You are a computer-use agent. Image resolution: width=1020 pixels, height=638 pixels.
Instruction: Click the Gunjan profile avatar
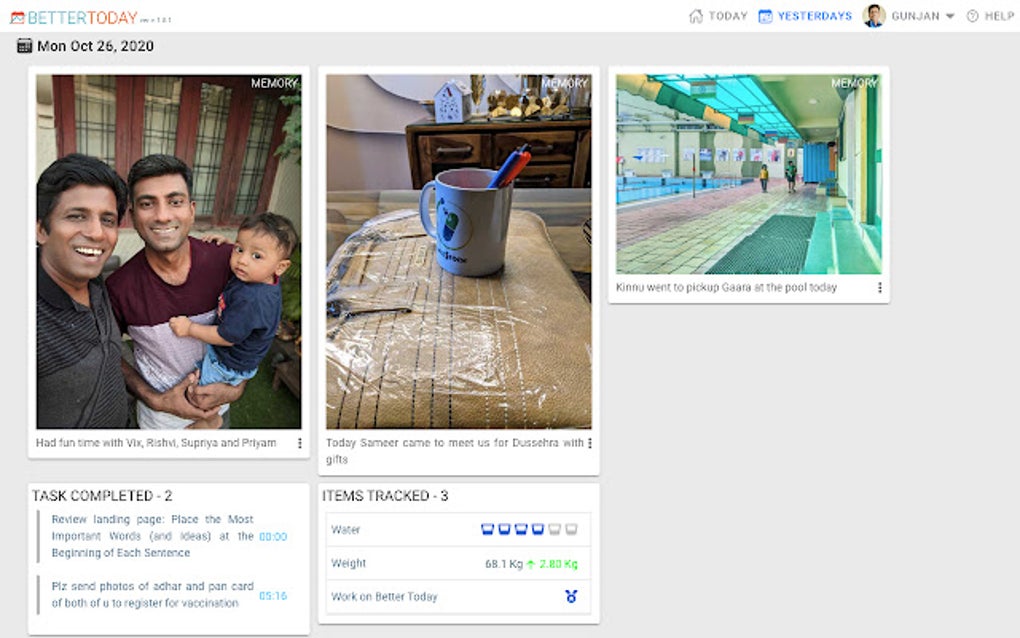pyautogui.click(x=874, y=16)
